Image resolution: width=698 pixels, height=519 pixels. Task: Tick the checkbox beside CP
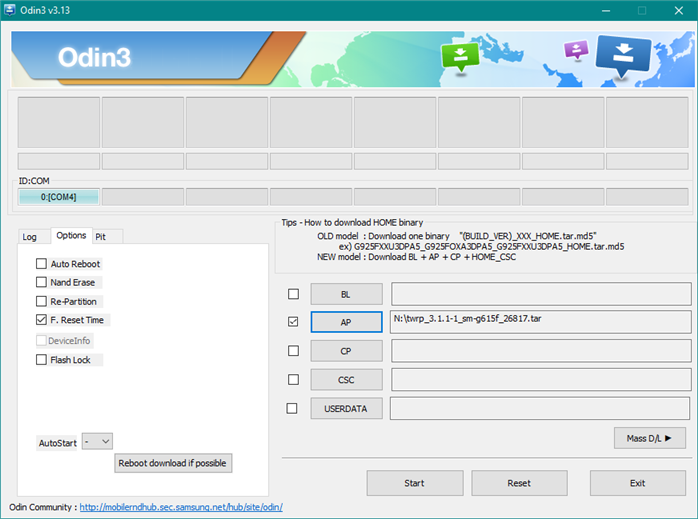tap(293, 351)
